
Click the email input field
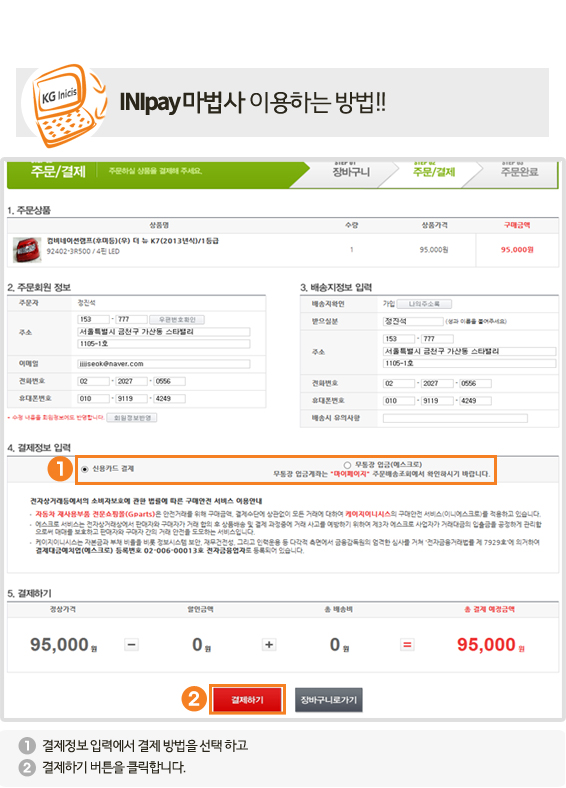164,364
